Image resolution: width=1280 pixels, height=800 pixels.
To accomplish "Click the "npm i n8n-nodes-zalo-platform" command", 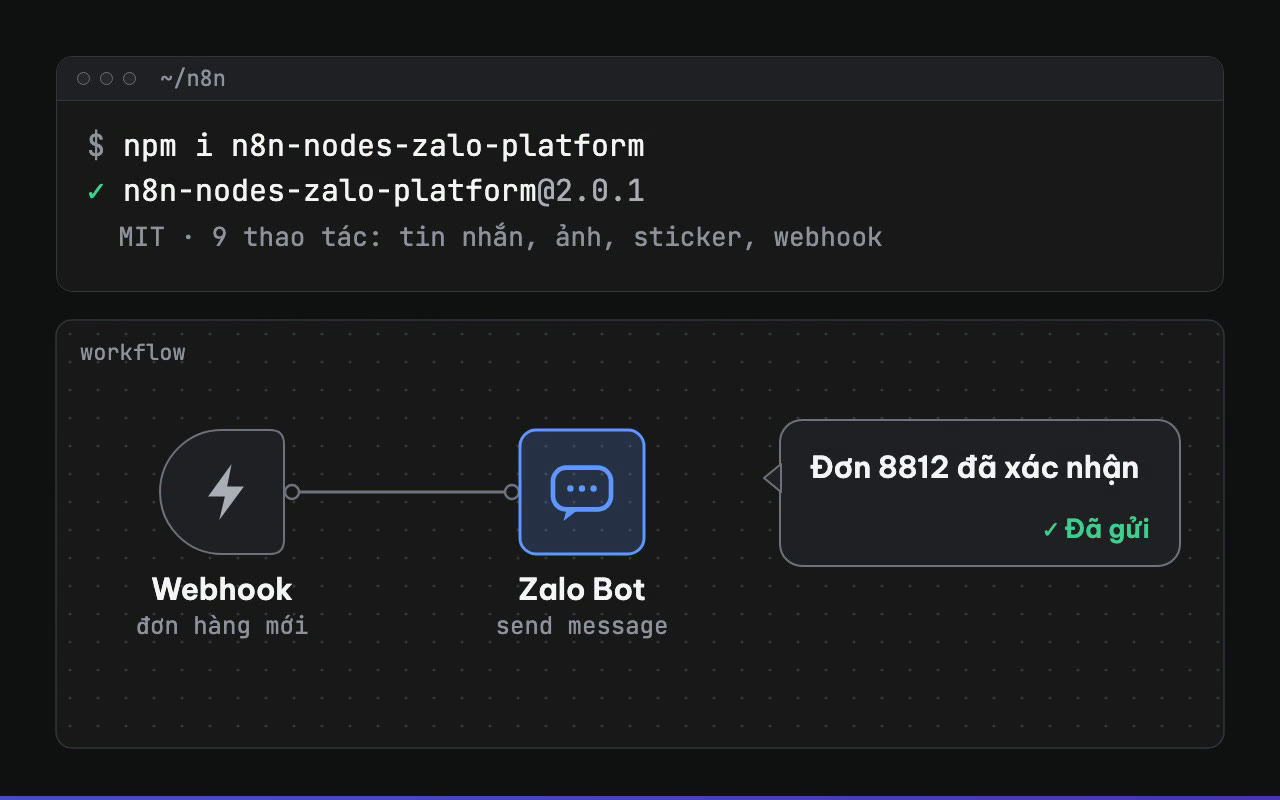I will [384, 146].
